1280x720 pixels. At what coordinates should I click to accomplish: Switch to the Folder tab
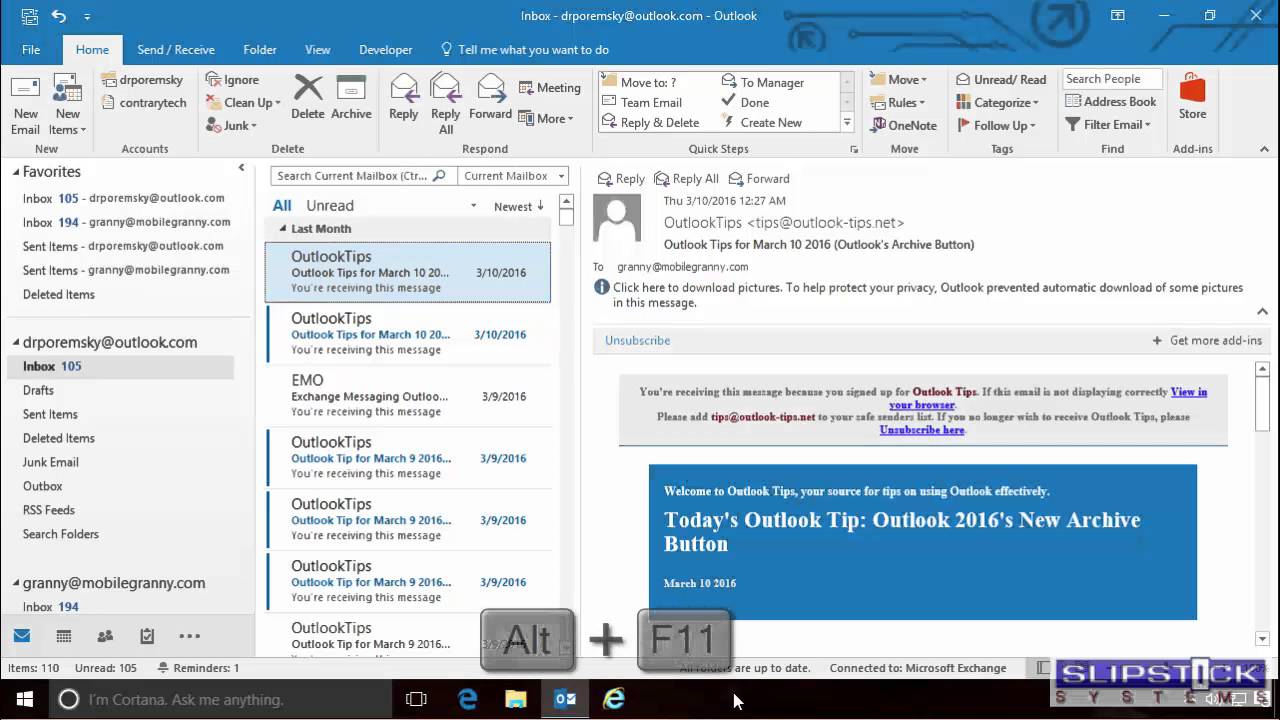tap(260, 49)
